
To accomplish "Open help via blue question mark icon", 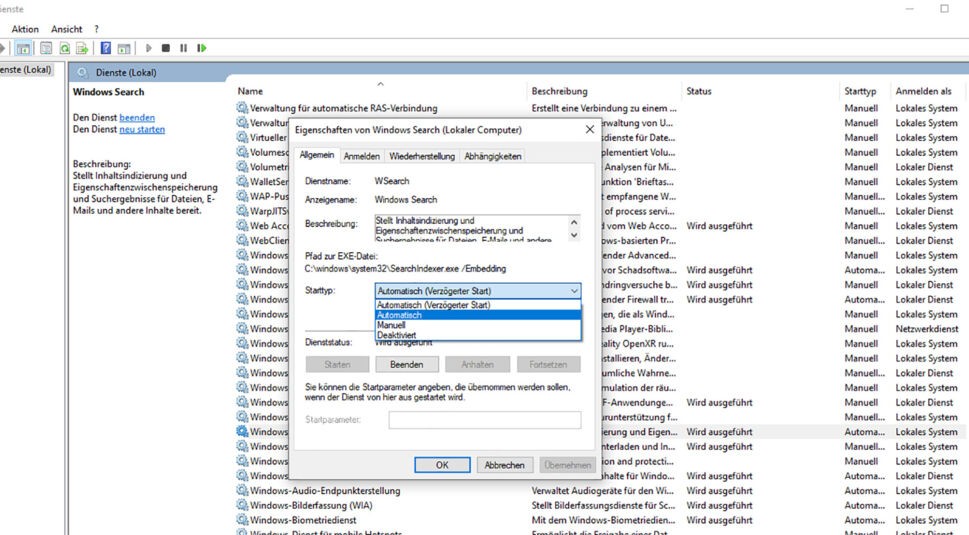I will point(106,48).
